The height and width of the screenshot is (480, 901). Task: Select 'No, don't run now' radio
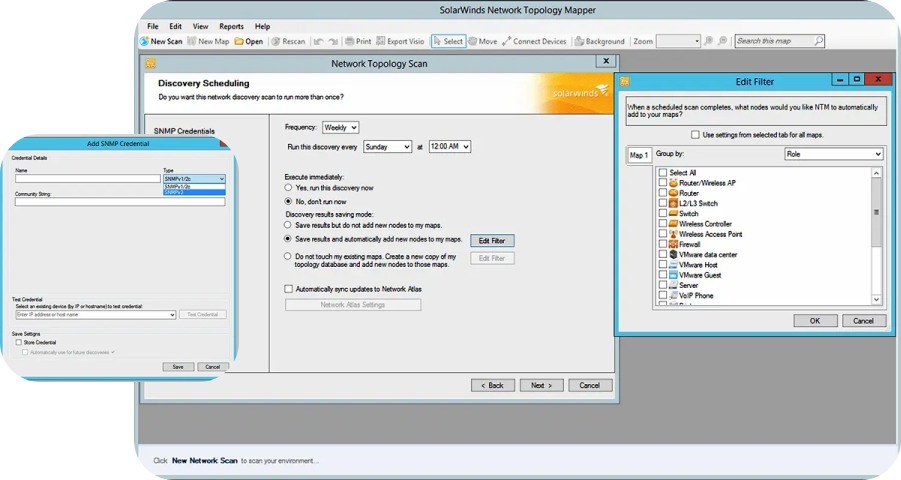click(288, 202)
